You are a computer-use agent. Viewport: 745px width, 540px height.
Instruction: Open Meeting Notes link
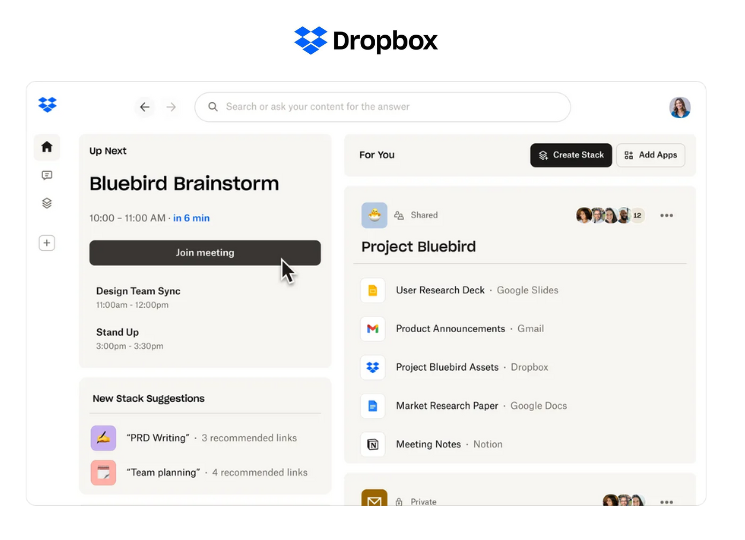(x=428, y=445)
